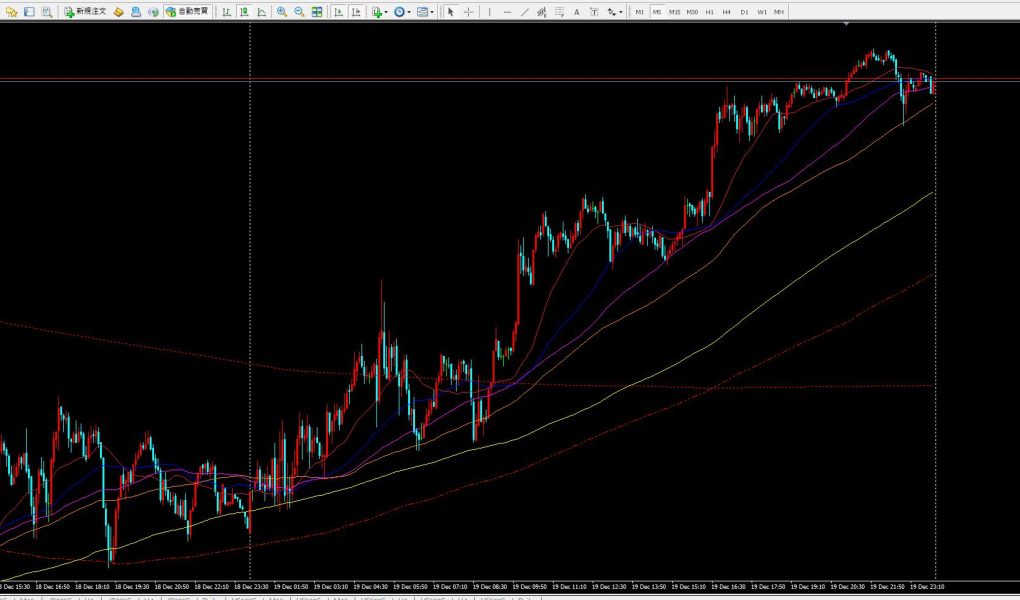
Task: Select the Crosshair cursor tool
Action: (468, 12)
